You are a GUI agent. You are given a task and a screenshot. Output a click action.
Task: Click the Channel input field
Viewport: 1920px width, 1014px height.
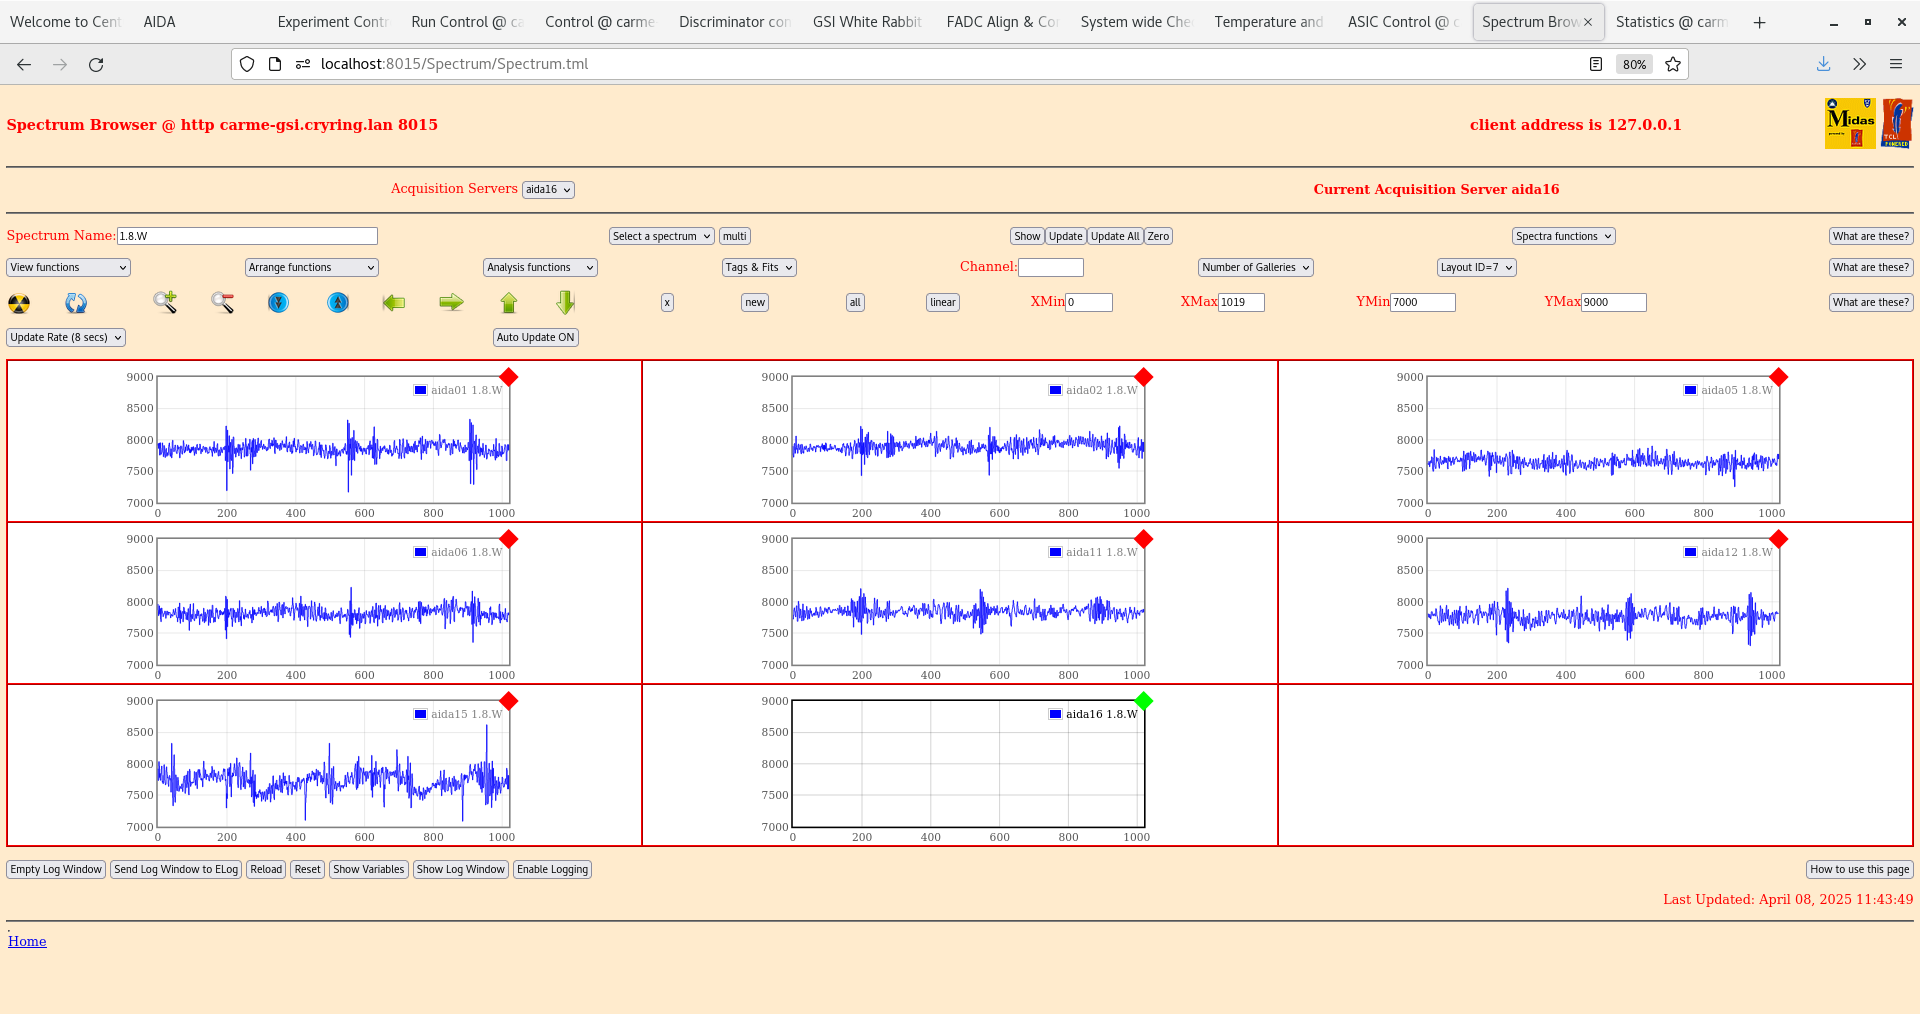coord(1051,268)
